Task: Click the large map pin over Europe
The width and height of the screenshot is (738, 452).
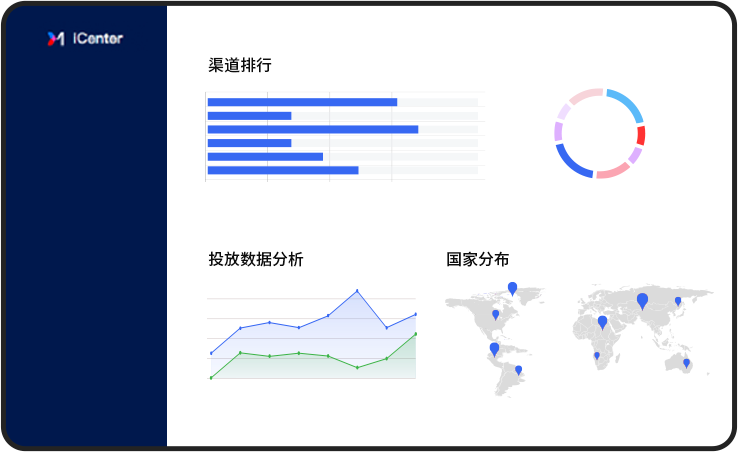Action: (642, 300)
